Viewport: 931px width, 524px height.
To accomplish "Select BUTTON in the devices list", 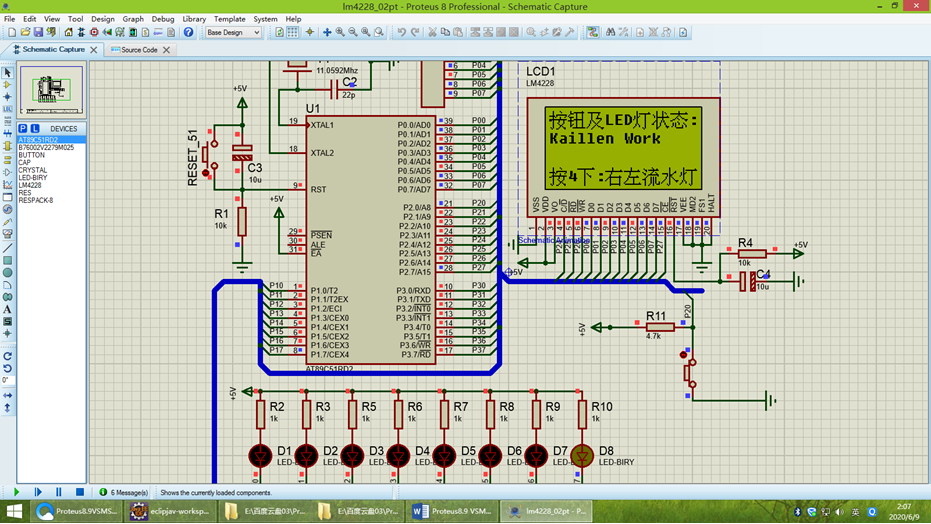I will click(x=52, y=155).
